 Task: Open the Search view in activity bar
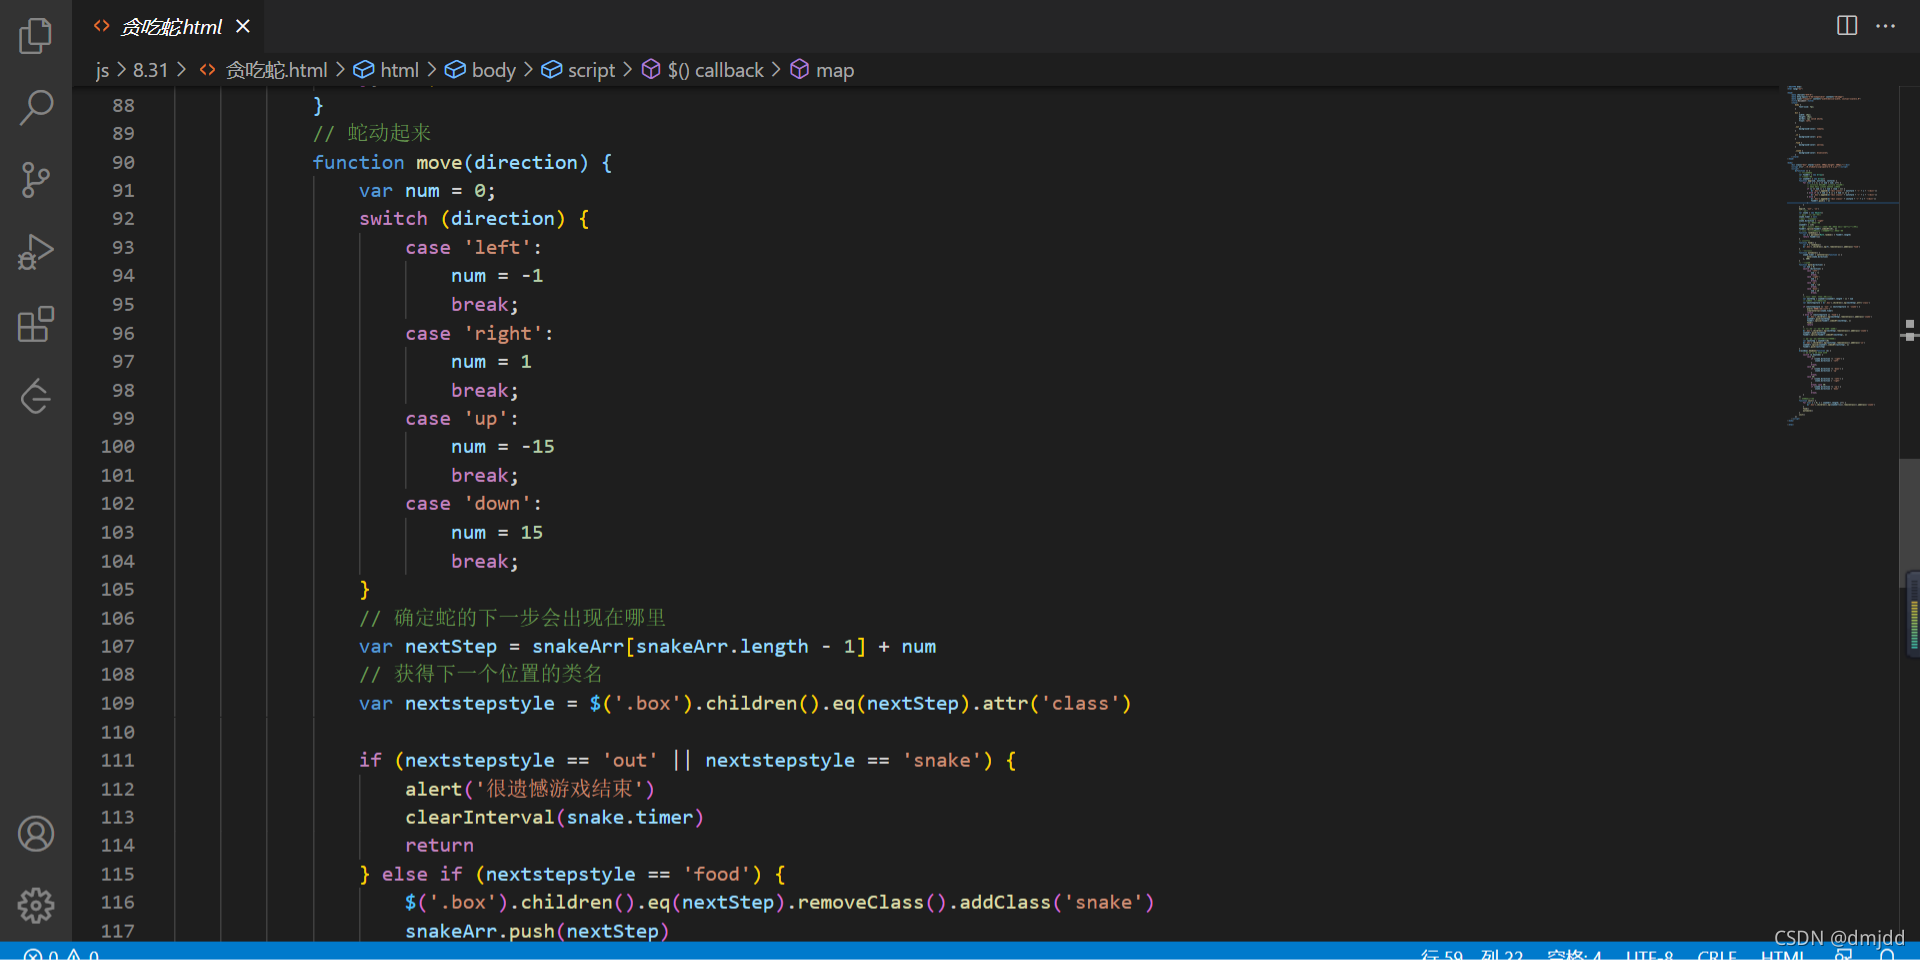36,108
